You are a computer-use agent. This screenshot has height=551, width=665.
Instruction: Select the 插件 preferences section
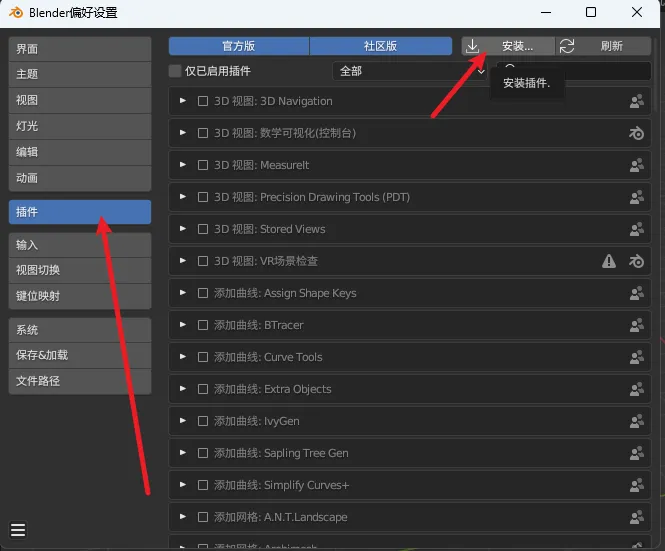pos(80,212)
